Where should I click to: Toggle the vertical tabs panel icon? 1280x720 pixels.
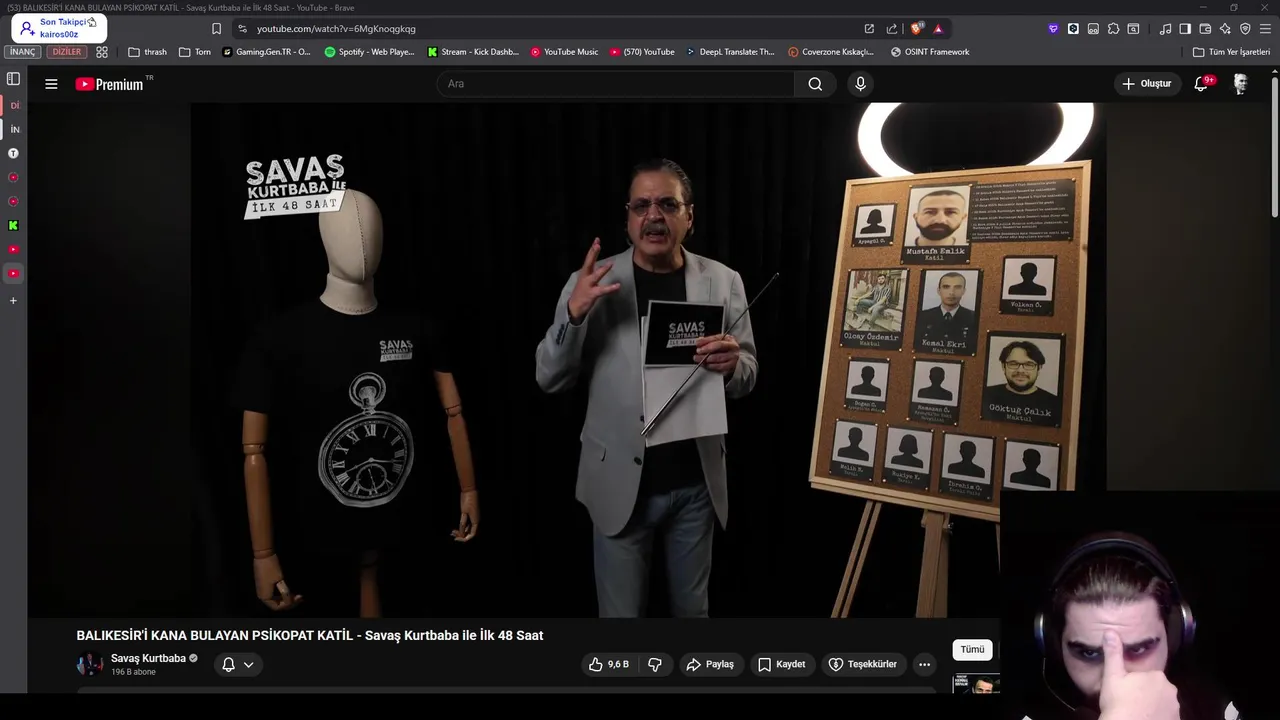tap(13, 79)
